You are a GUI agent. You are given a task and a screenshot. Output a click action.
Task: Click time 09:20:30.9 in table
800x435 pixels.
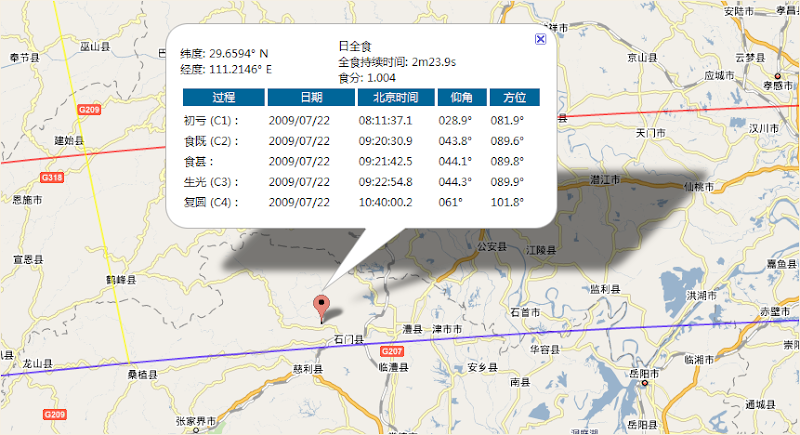coord(385,141)
